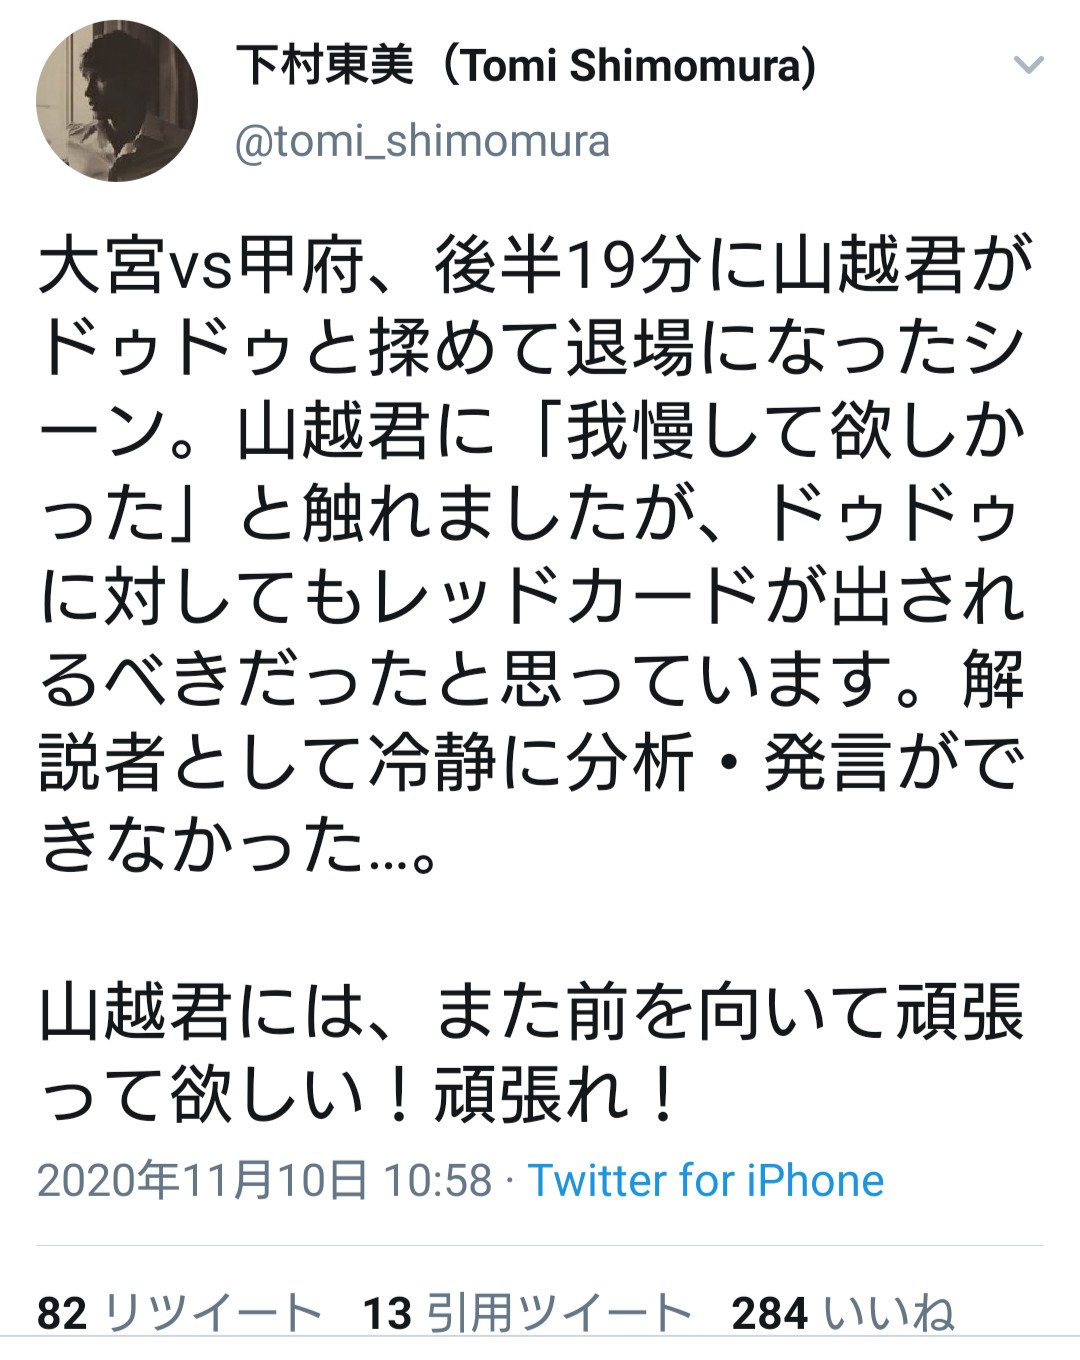Open the 下村東美 display name profile
The width and height of the screenshot is (1080, 1360).
click(325, 67)
